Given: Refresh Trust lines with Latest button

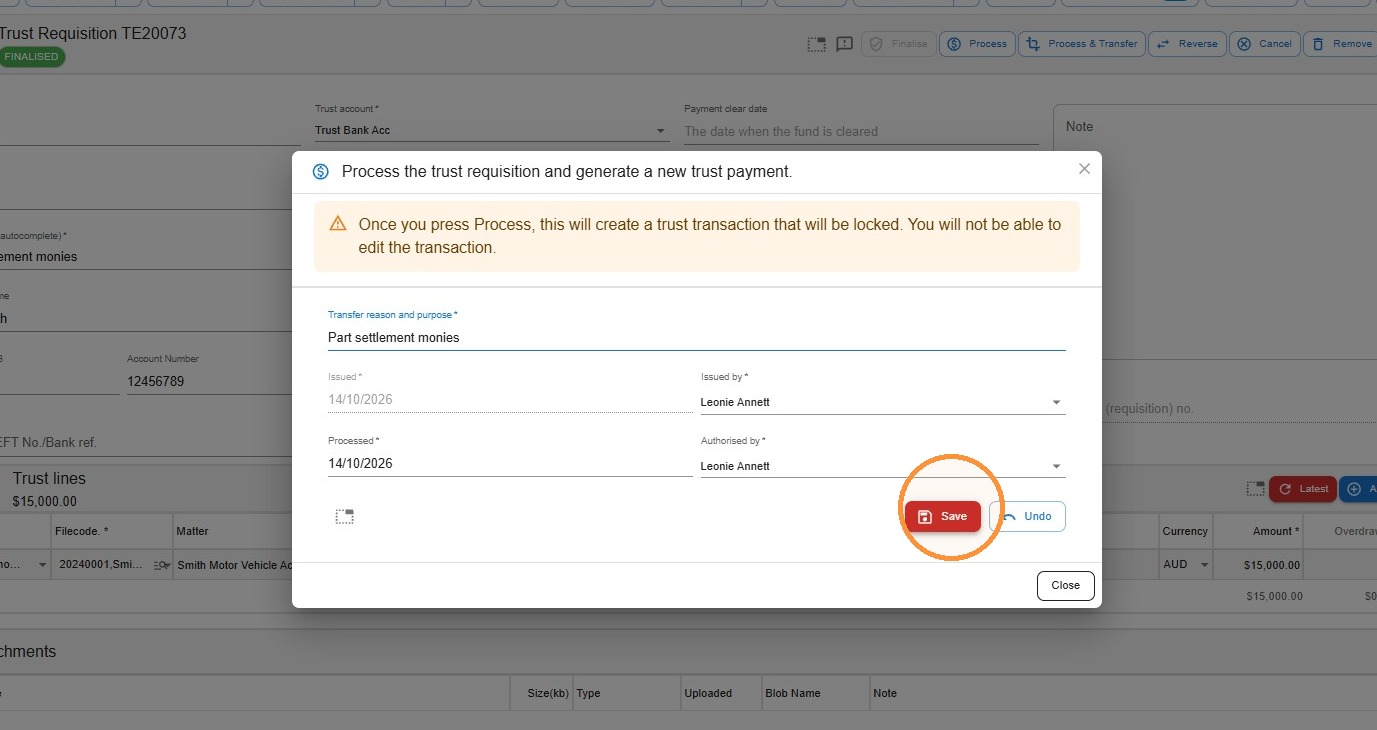Looking at the screenshot, I should (1303, 489).
